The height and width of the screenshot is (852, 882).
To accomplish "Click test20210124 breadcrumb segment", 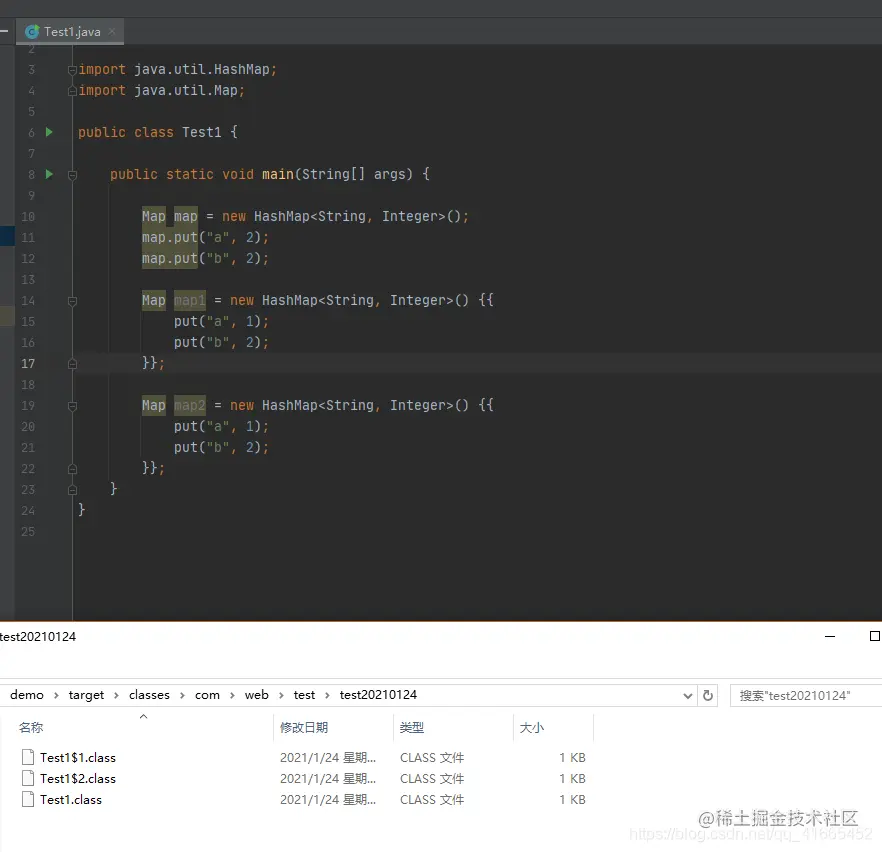I will (x=378, y=695).
